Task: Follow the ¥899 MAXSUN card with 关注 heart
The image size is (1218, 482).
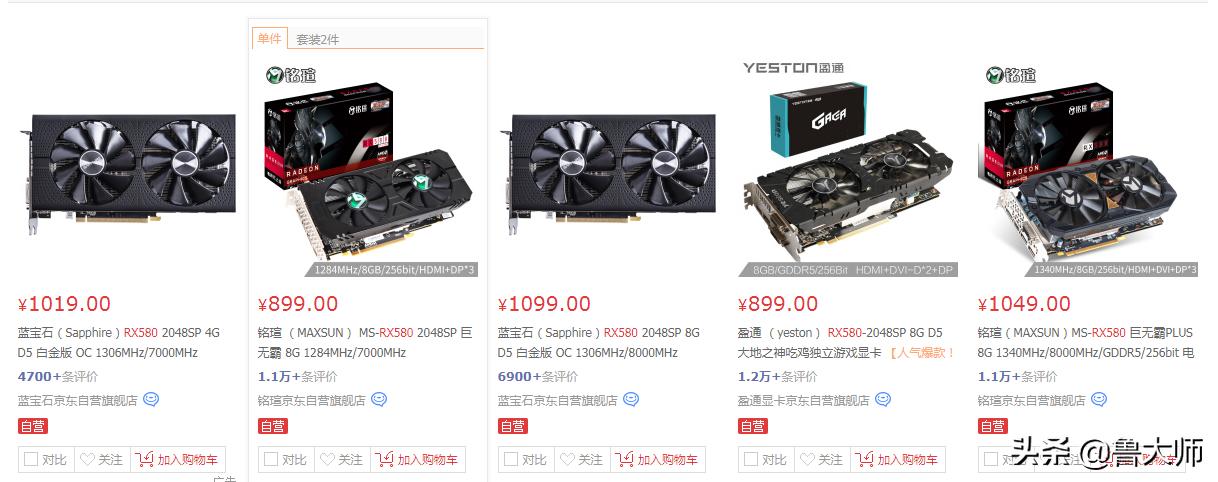Action: (342, 459)
